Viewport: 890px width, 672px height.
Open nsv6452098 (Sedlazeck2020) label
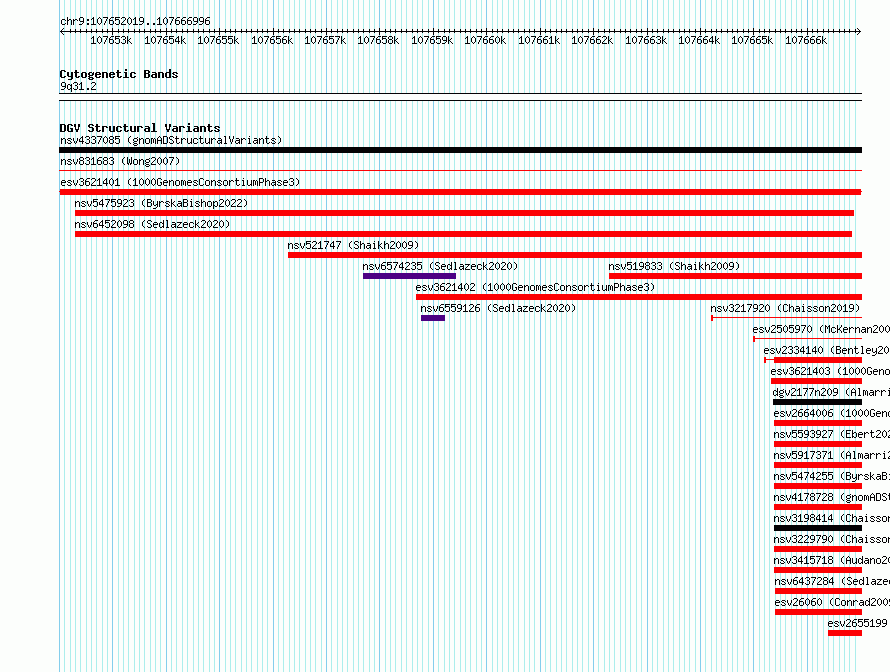click(x=152, y=224)
